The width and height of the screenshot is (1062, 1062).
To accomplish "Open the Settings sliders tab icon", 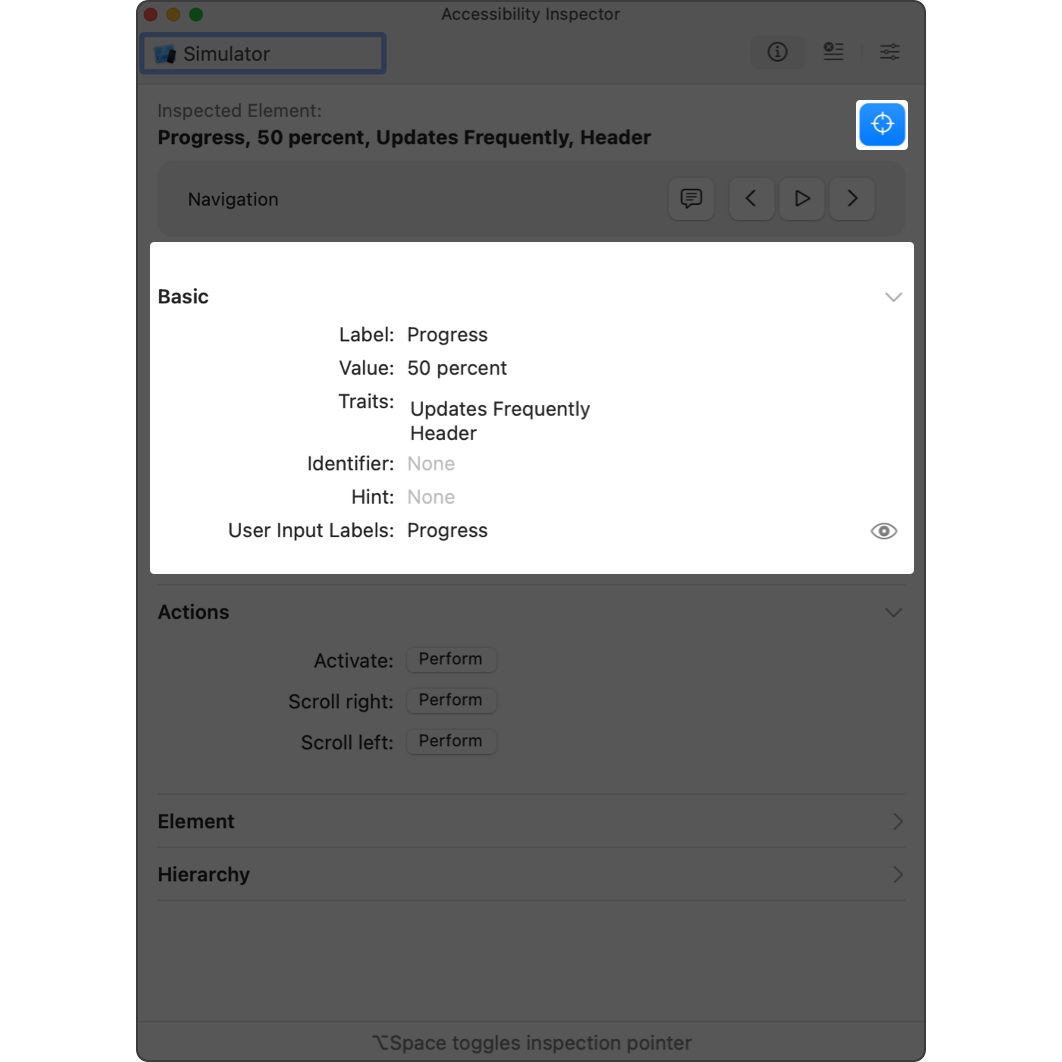I will 889,53.
